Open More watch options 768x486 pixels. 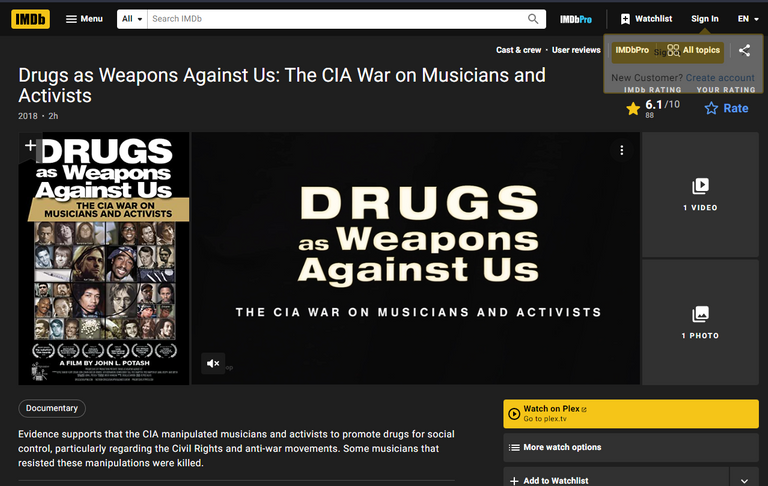631,447
